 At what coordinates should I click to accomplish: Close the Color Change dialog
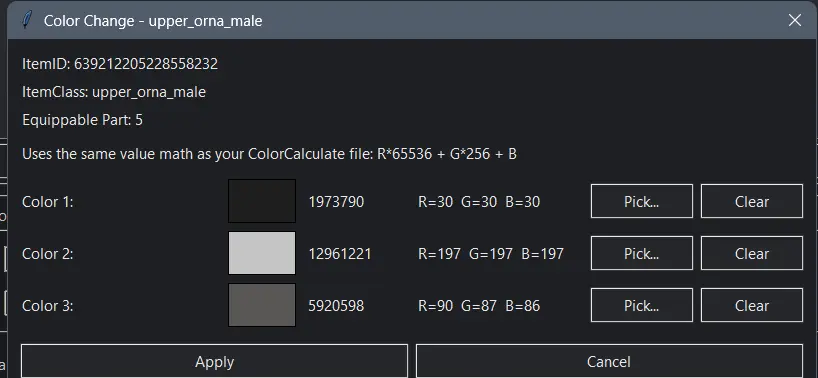tap(795, 20)
